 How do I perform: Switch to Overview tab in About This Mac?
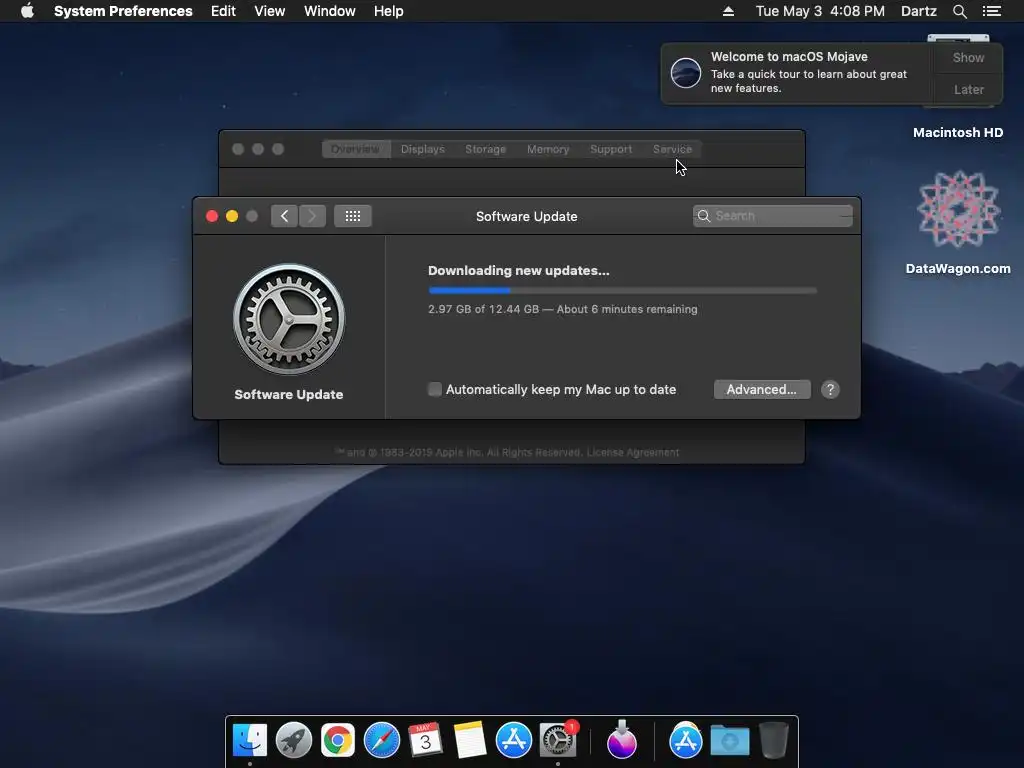click(355, 149)
